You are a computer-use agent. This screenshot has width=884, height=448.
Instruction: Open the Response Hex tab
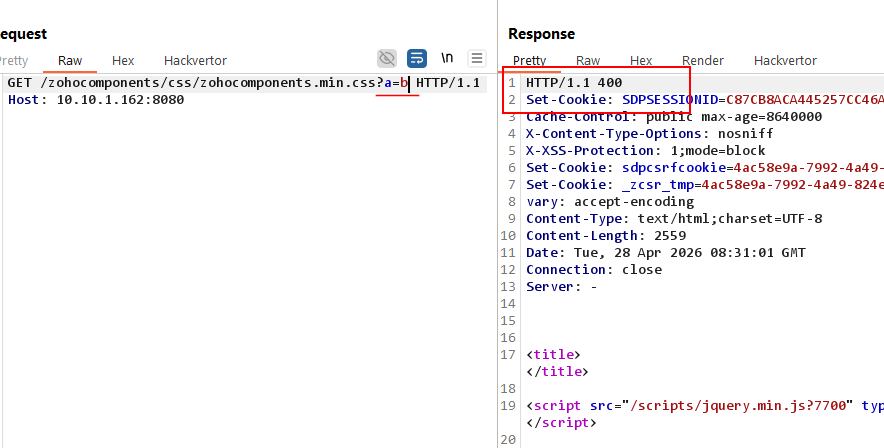pyautogui.click(x=641, y=60)
